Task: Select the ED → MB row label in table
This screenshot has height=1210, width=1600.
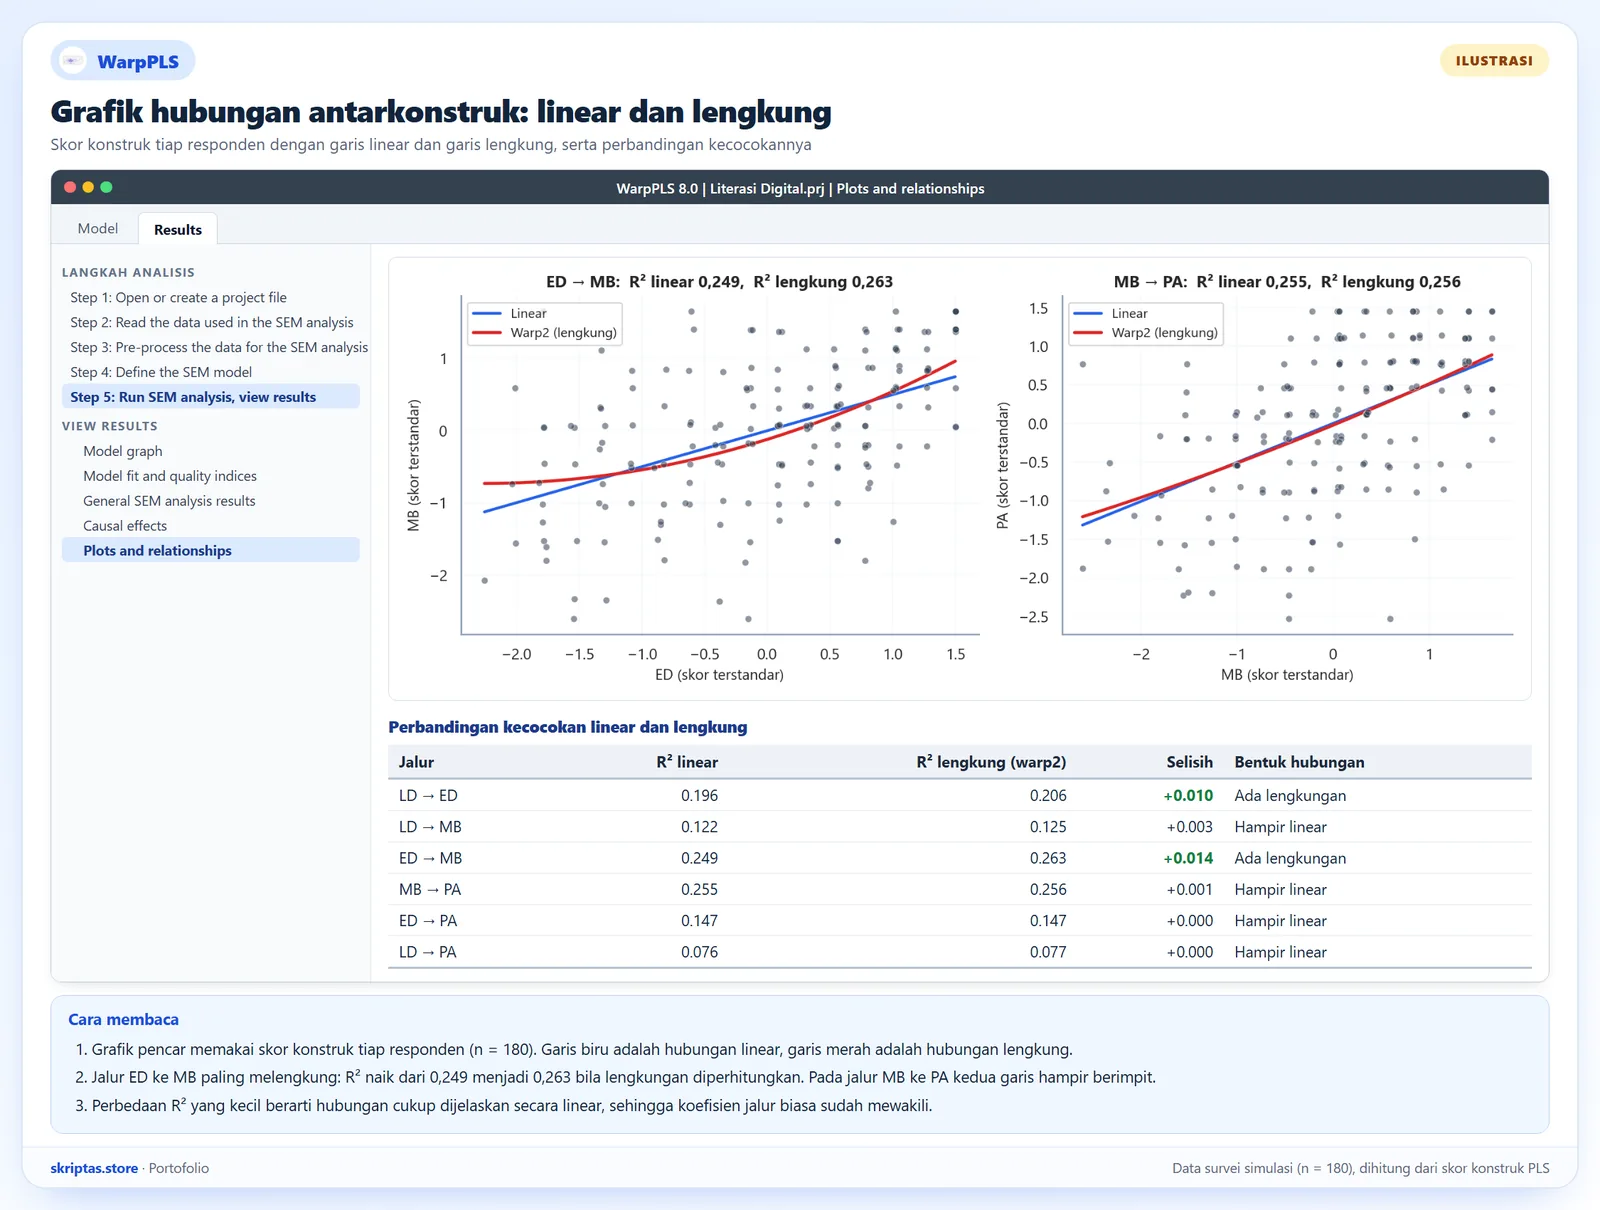Action: click(x=430, y=858)
